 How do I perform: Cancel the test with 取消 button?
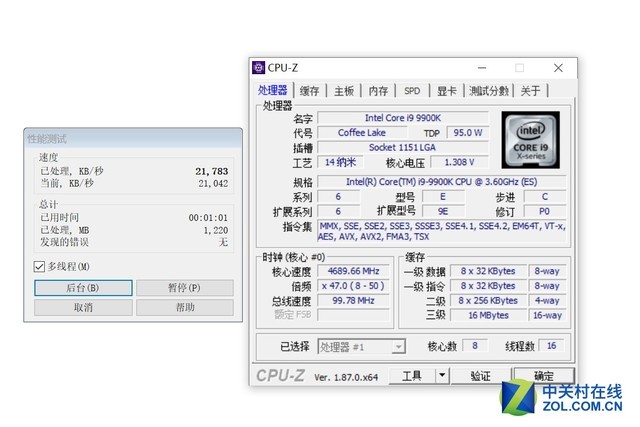coord(83,307)
